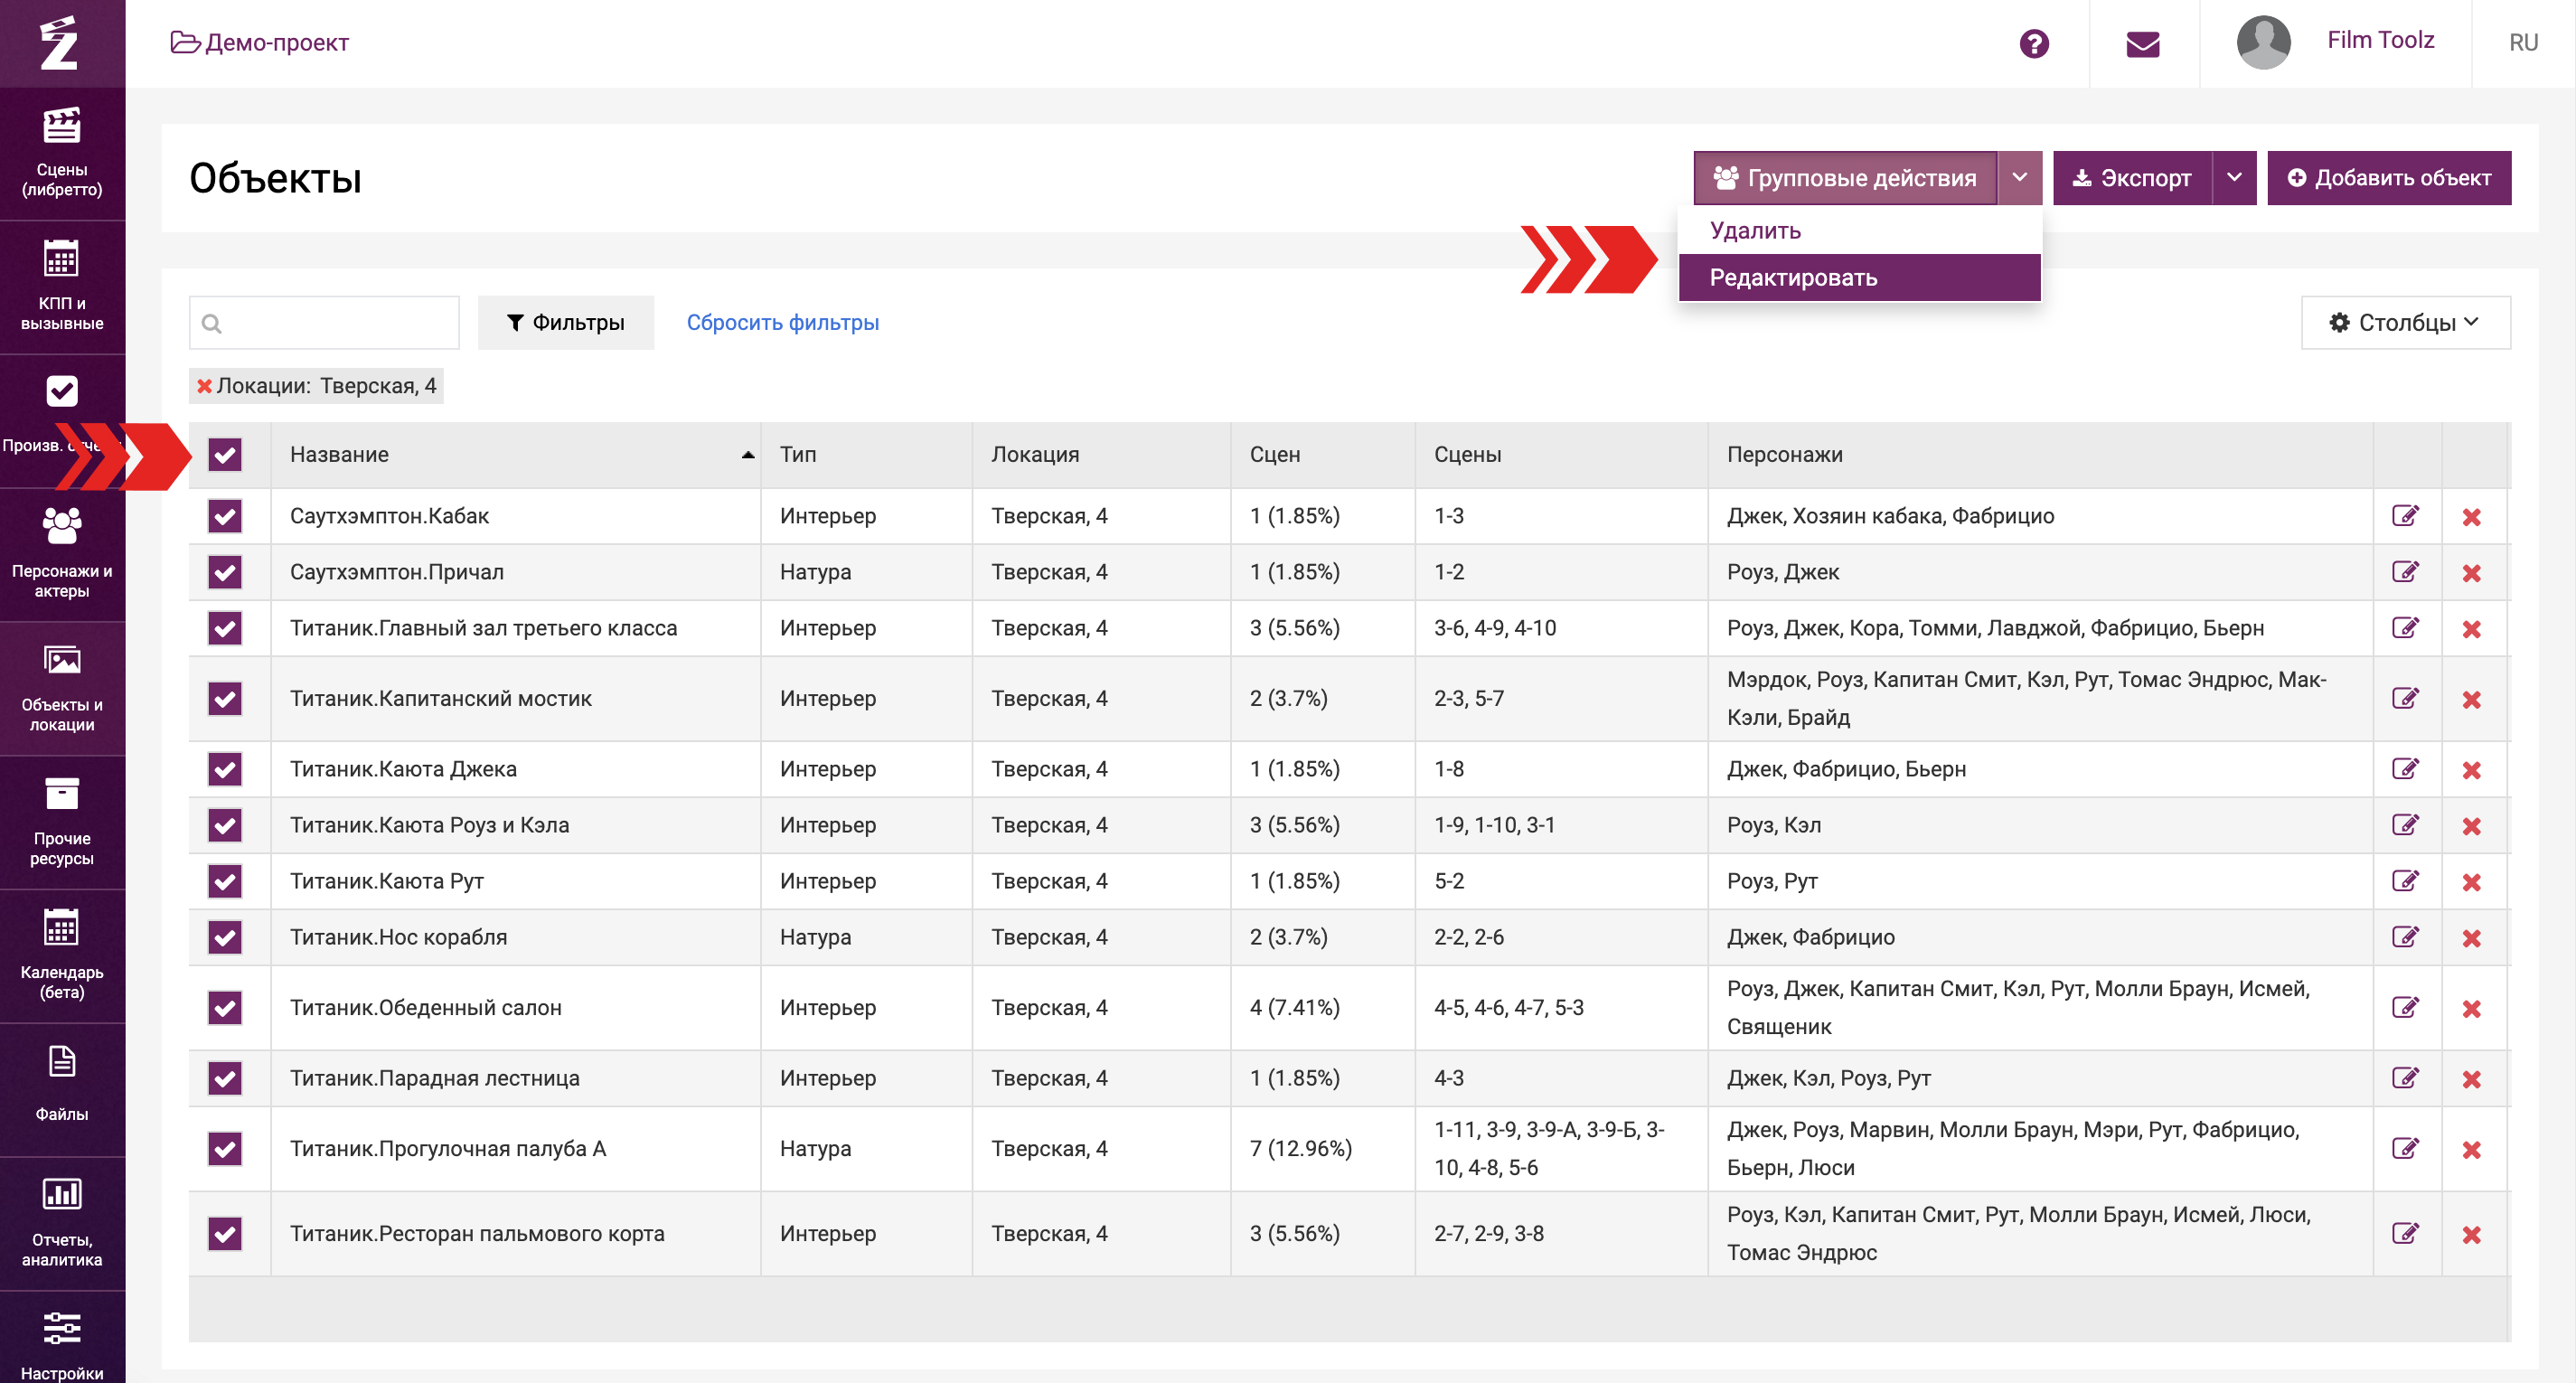
Task: Click the Персонажи column header
Action: 2040,455
